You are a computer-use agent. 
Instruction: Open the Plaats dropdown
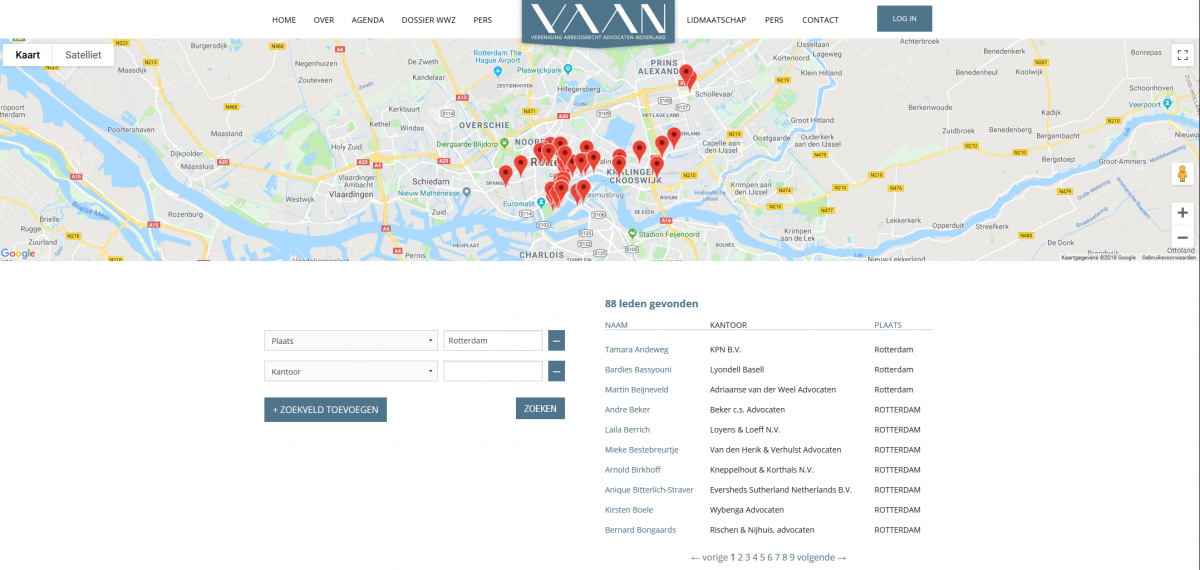pos(351,341)
